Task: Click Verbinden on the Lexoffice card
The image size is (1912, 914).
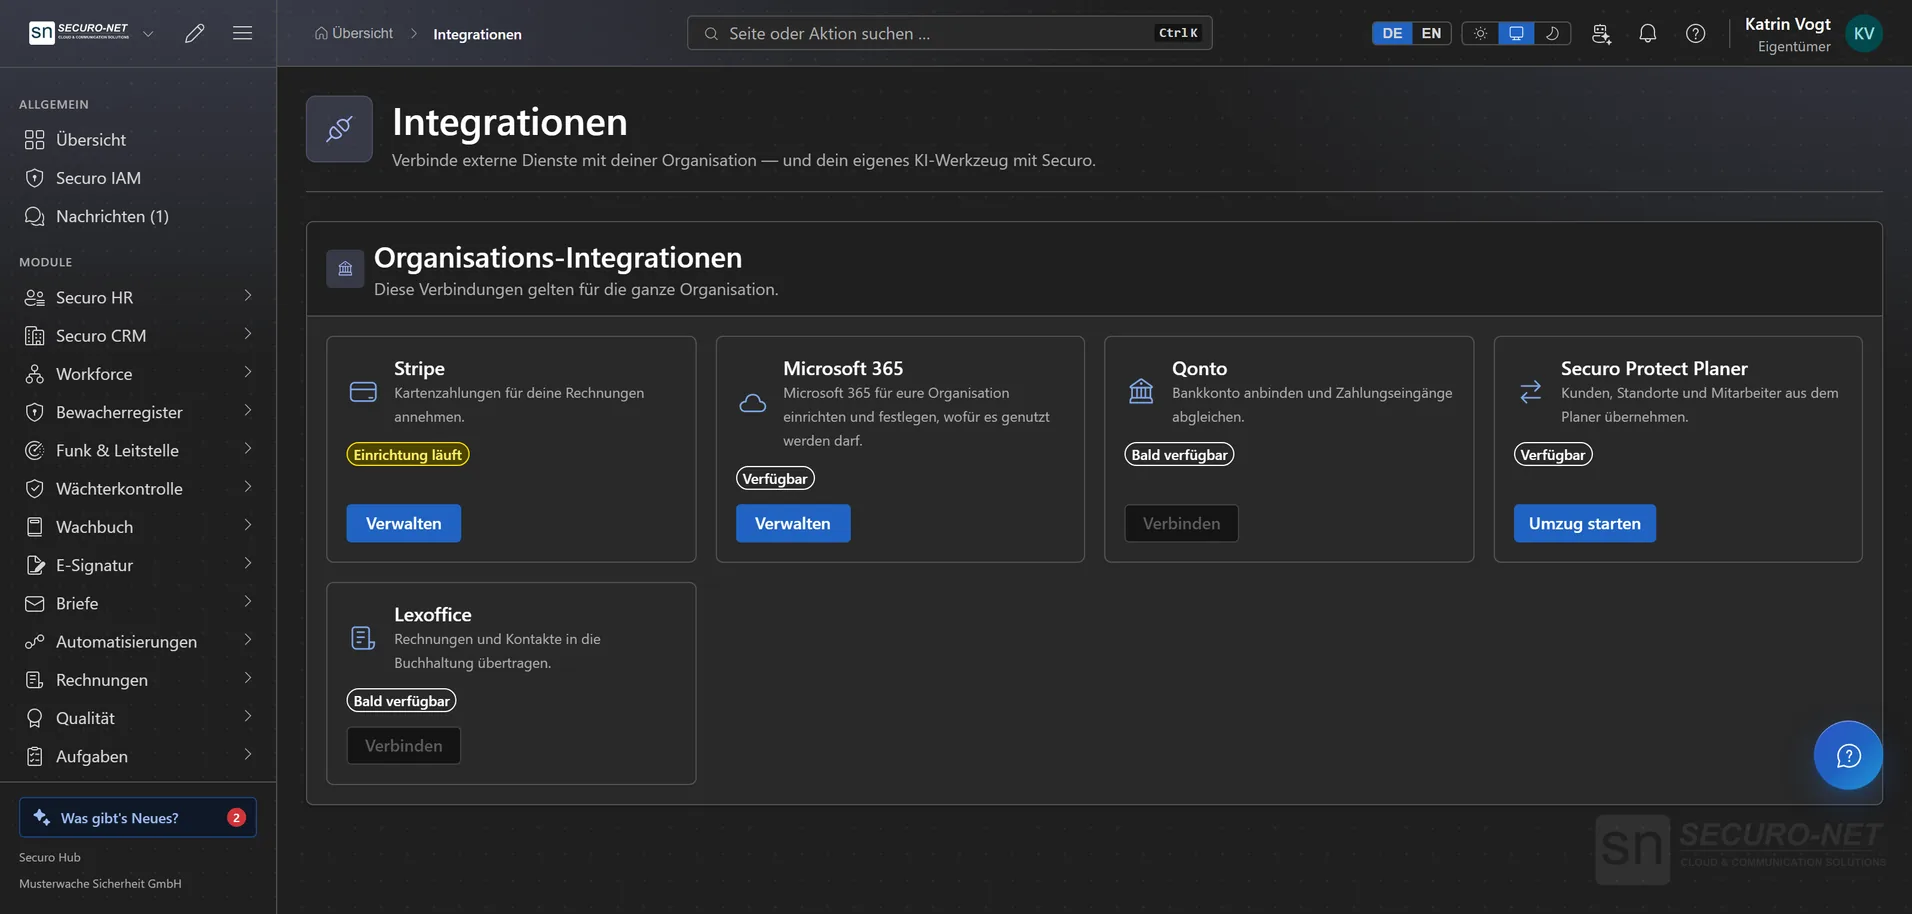Action: click(404, 745)
